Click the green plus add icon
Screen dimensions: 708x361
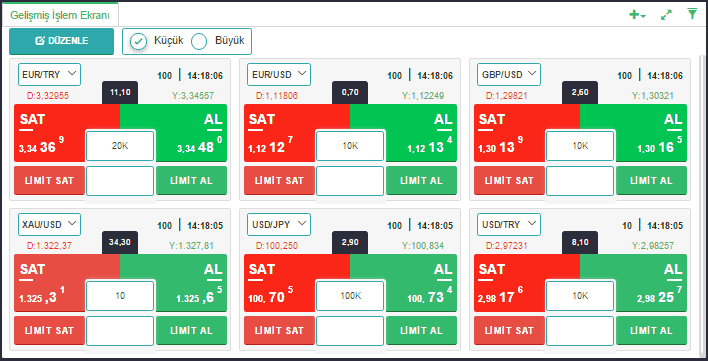[637, 15]
